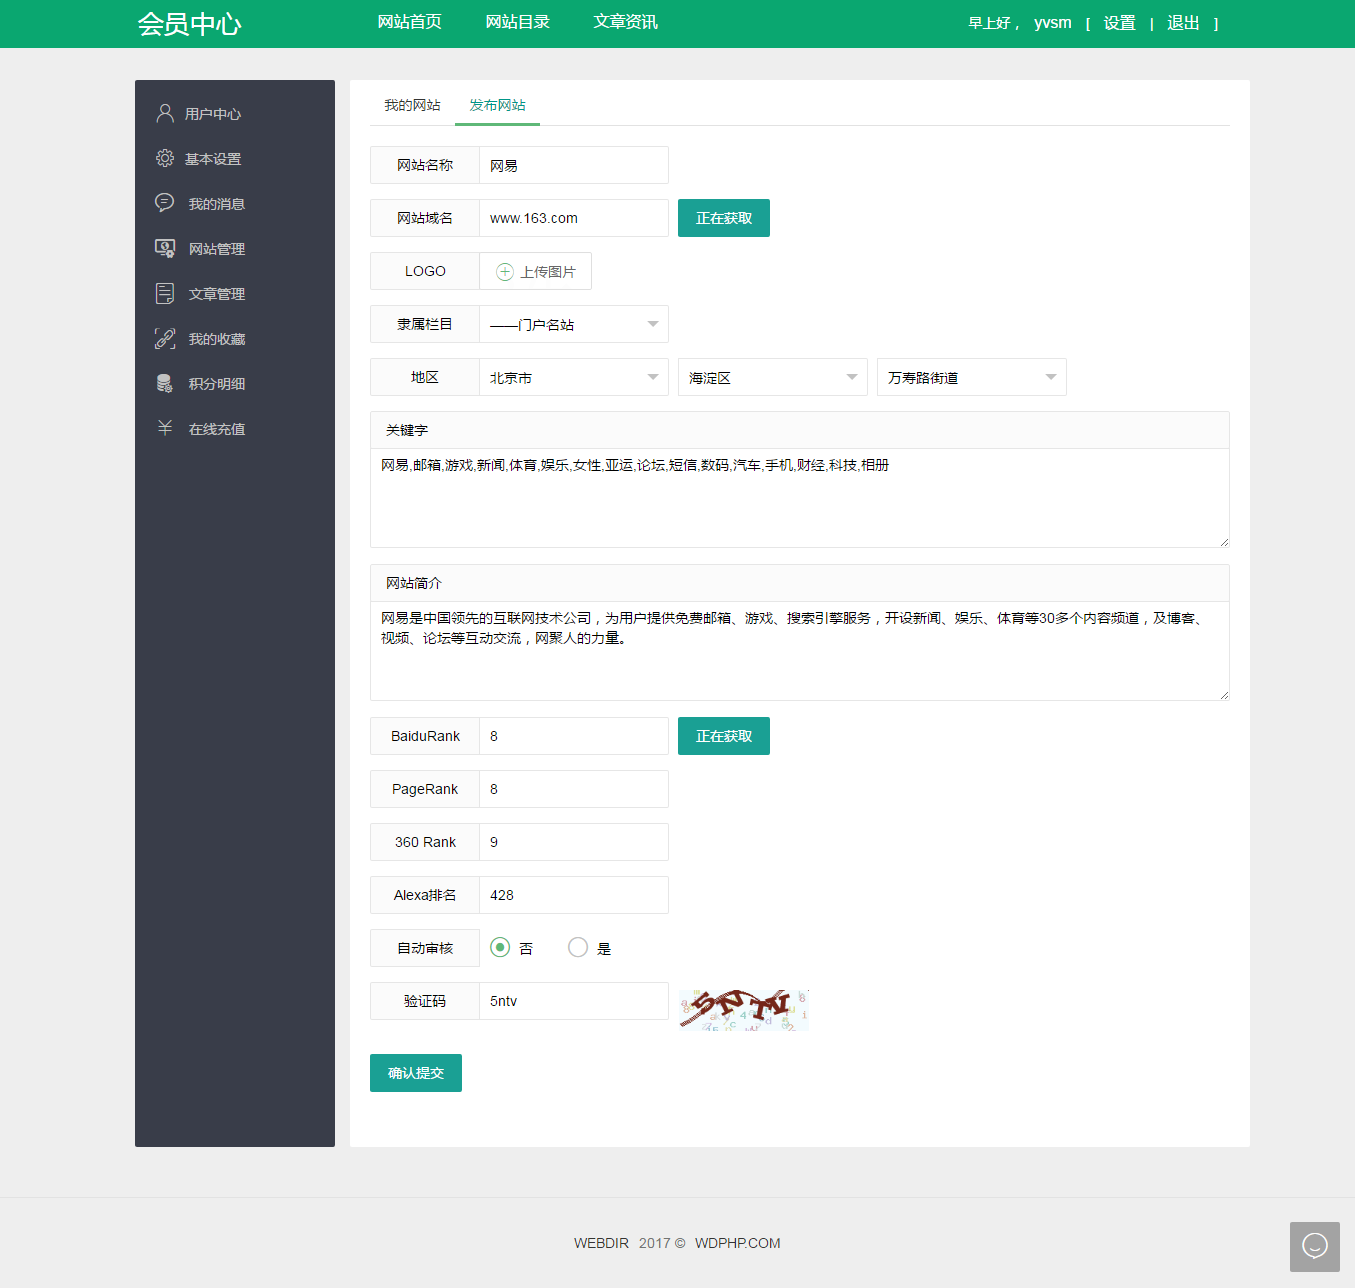Click the 确认提交 submit button
This screenshot has width=1355, height=1288.
click(416, 1073)
